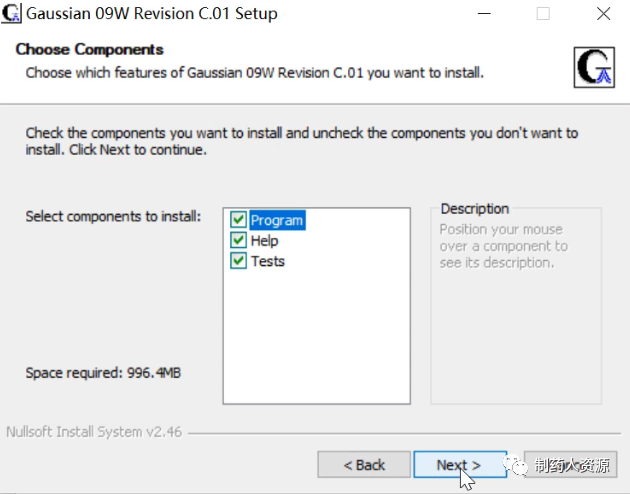
Task: Click the Choose Components heading
Action: pos(90,50)
